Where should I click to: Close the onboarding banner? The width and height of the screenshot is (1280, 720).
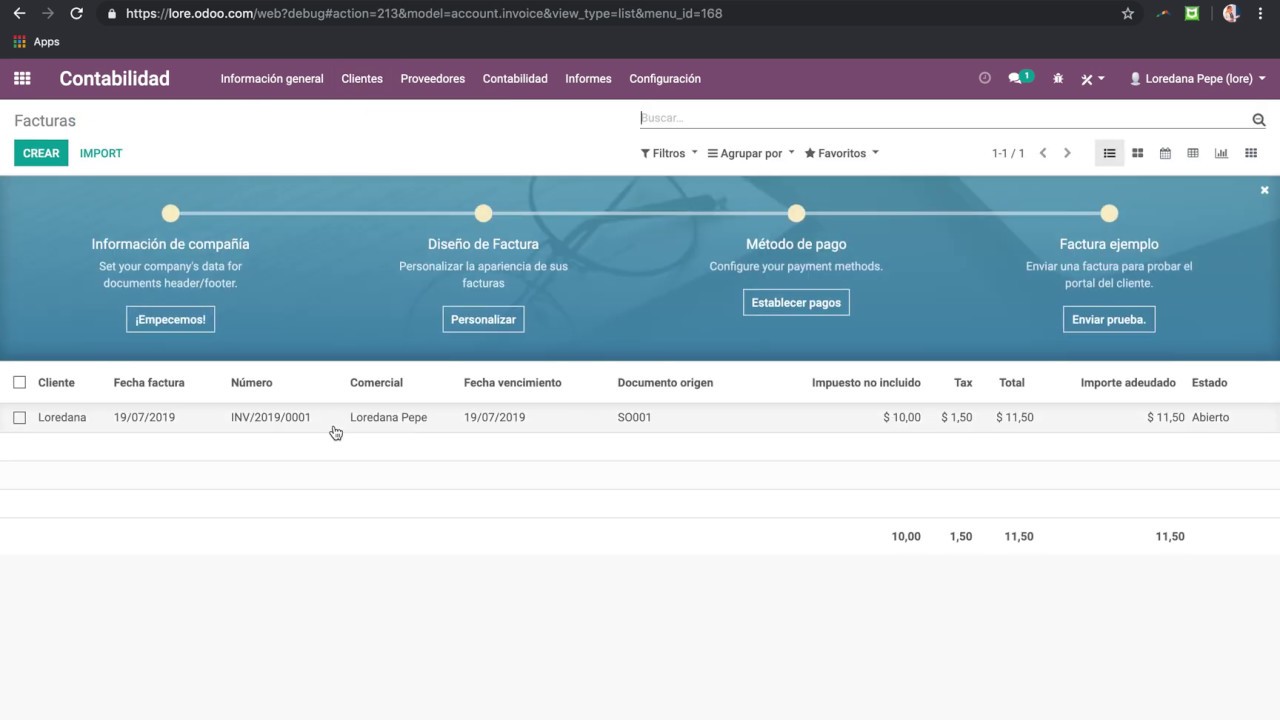pyautogui.click(x=1264, y=190)
